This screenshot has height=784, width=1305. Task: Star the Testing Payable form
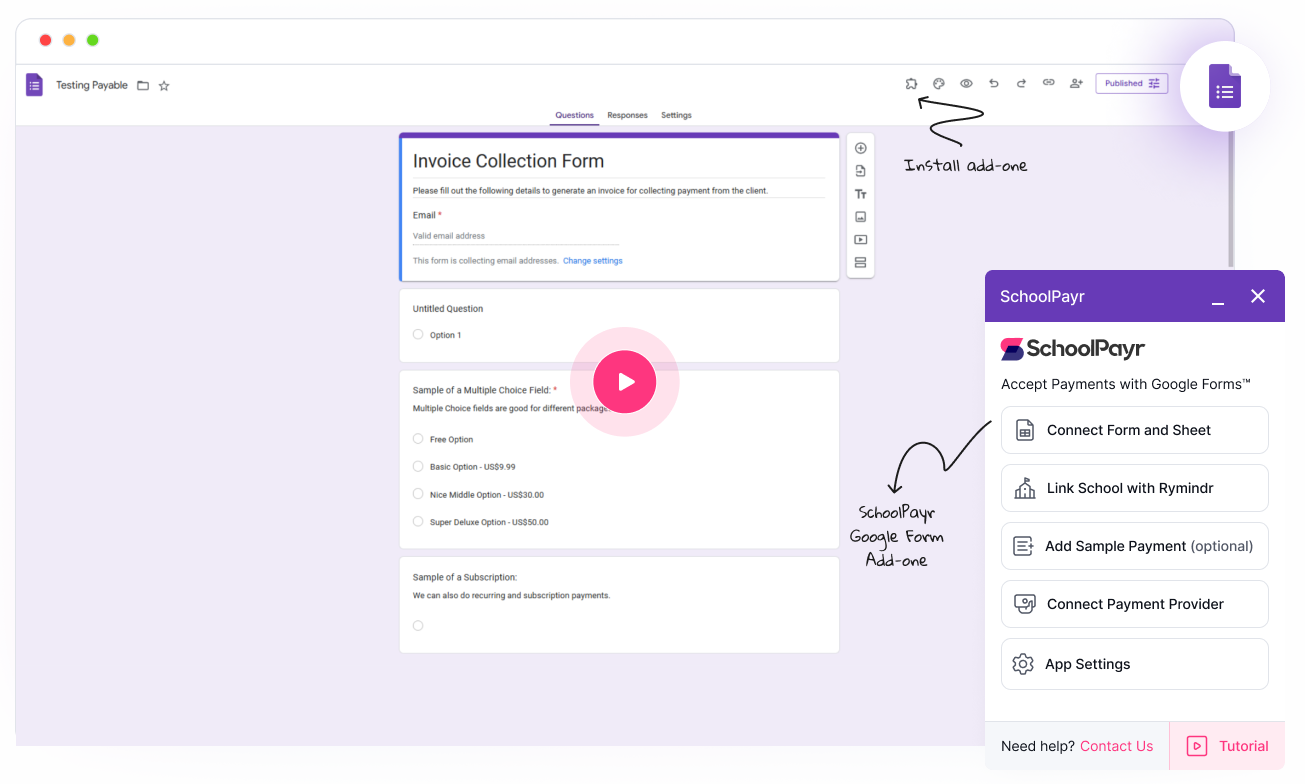coord(164,86)
